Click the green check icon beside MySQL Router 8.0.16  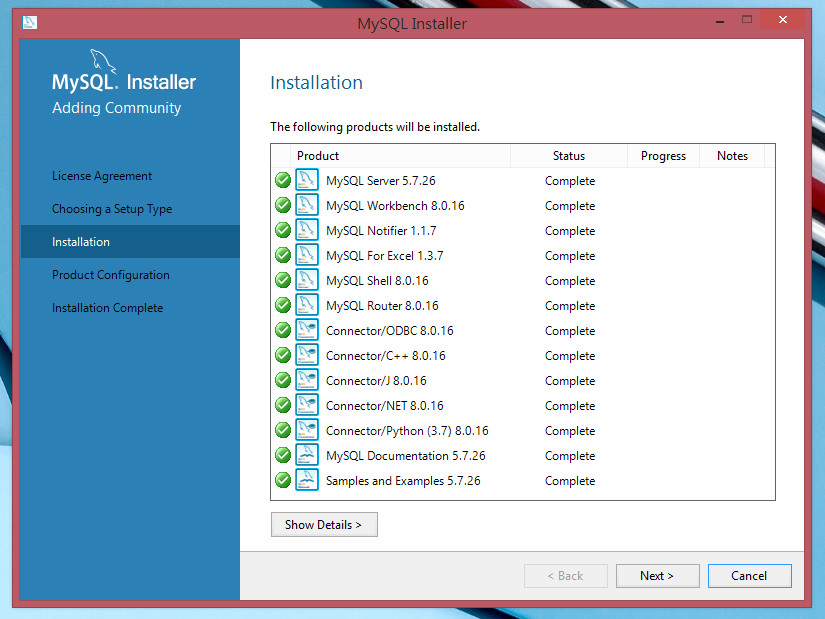tap(283, 305)
